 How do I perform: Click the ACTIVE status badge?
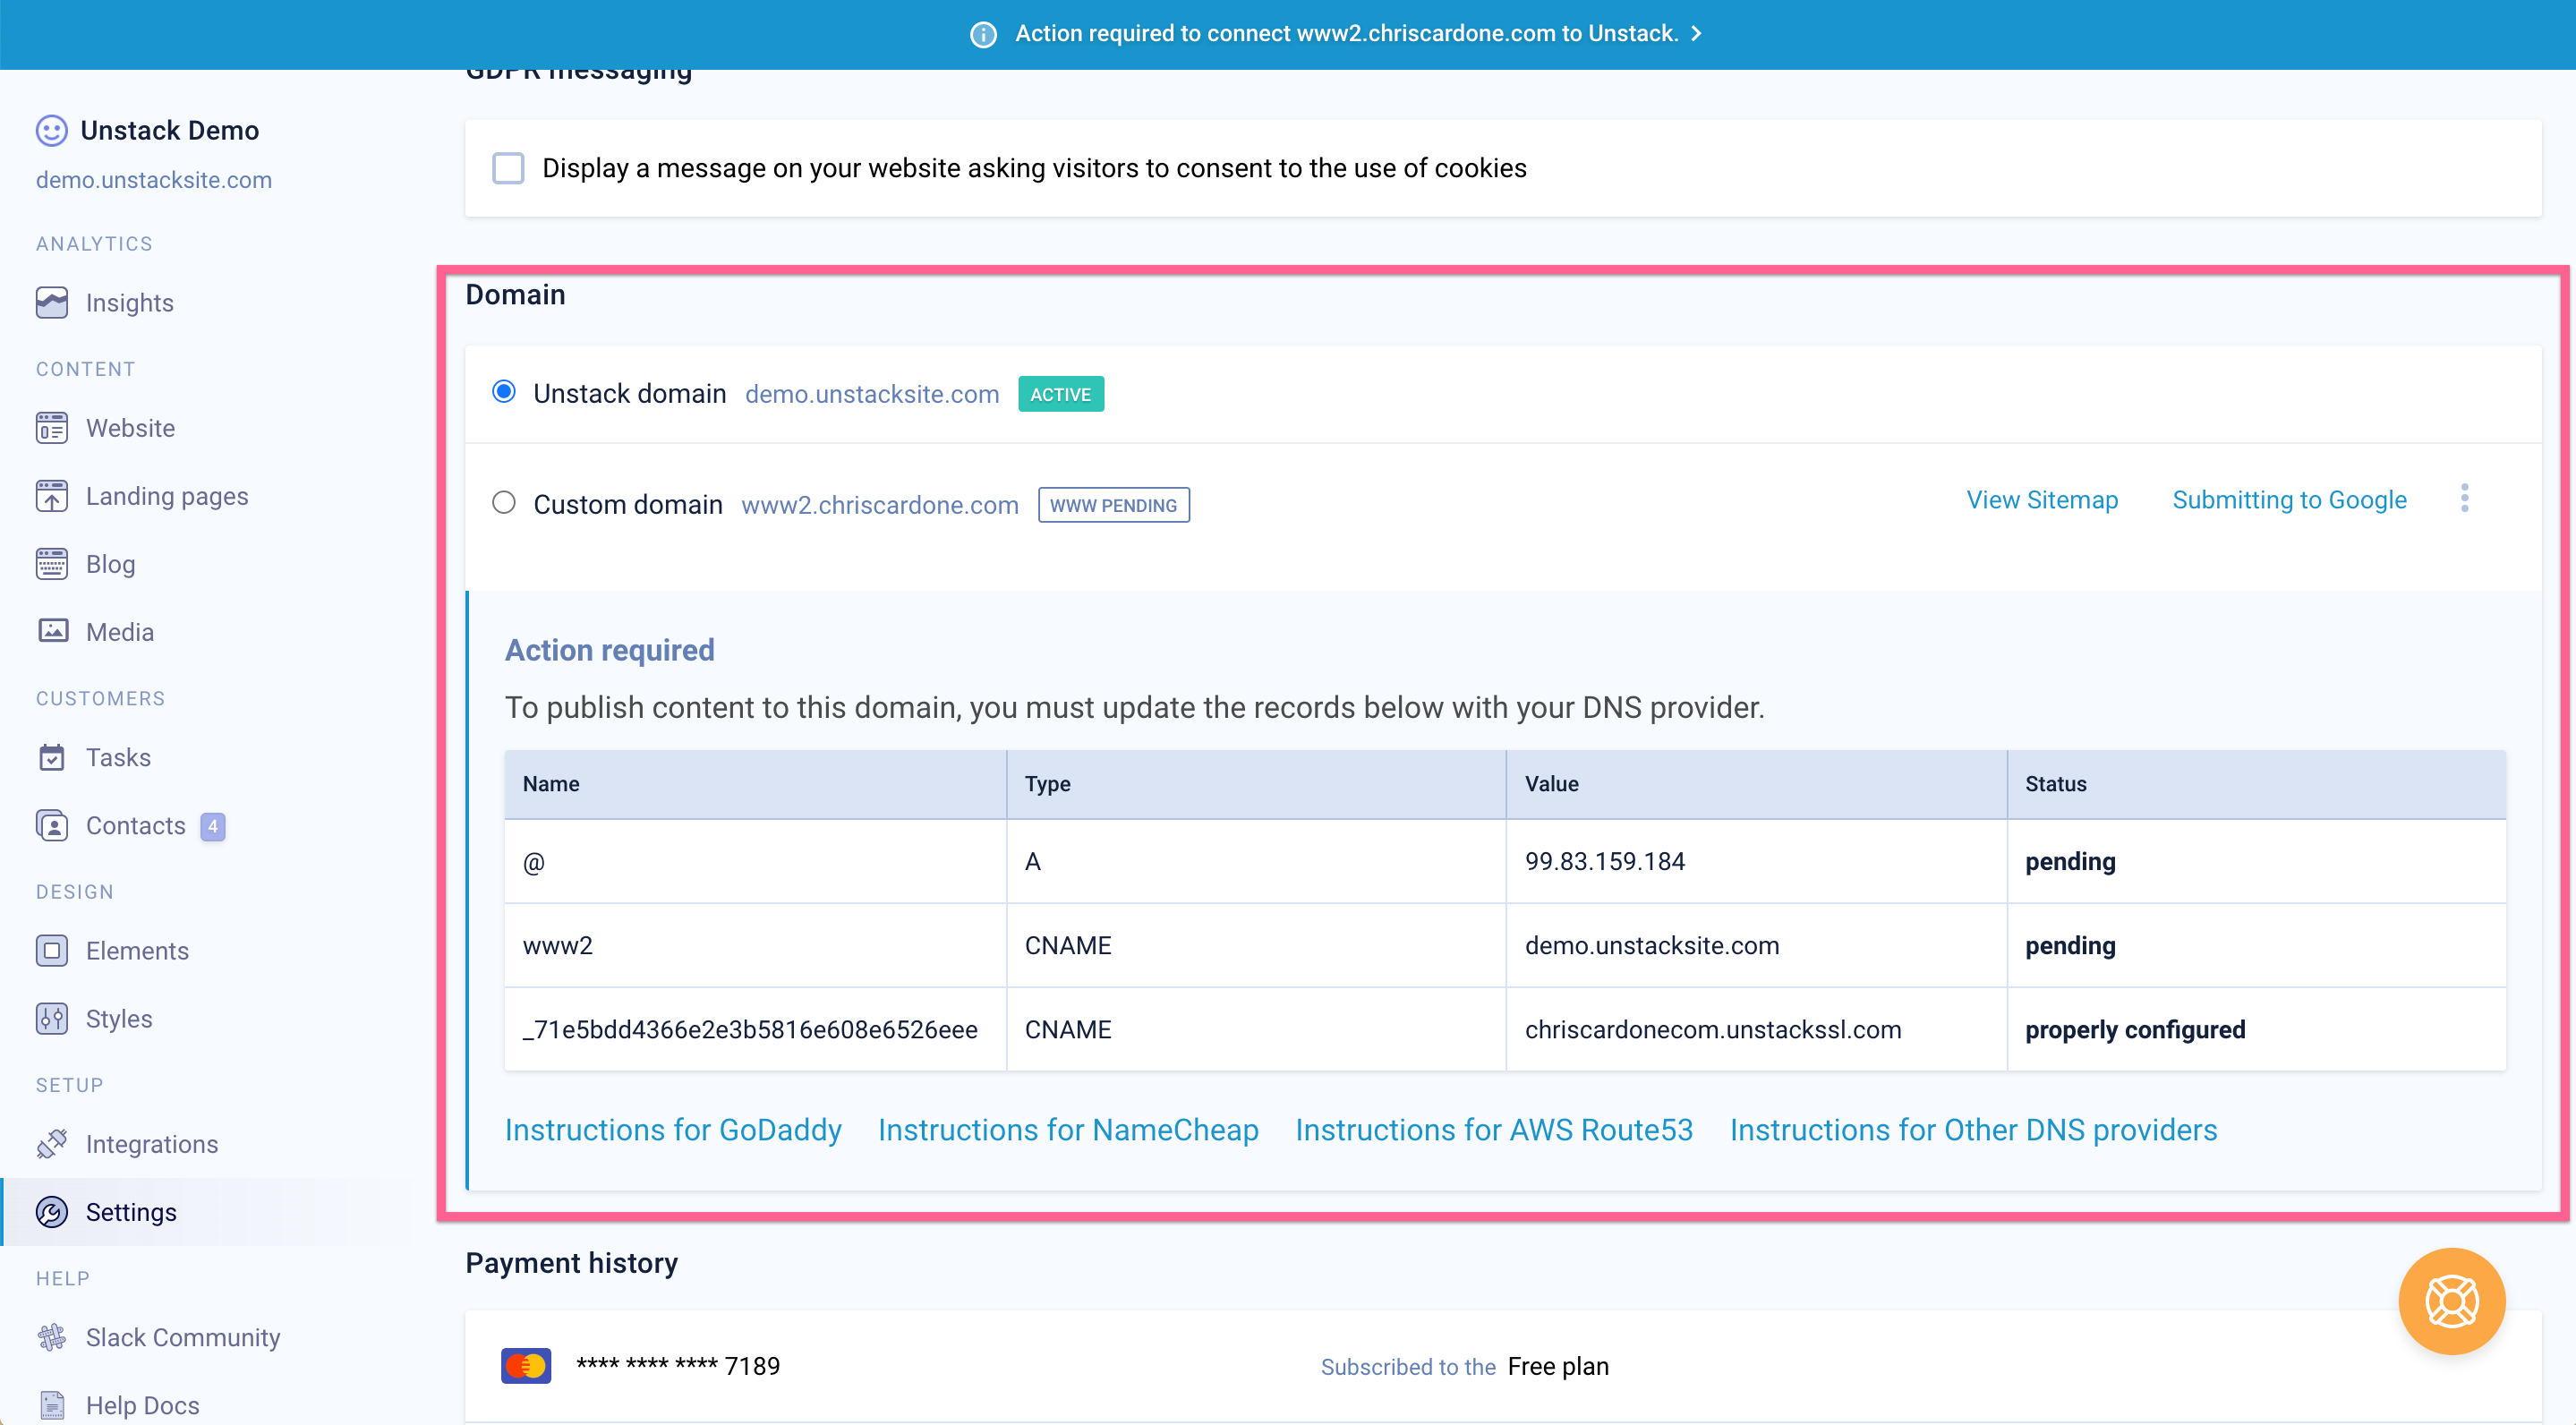point(1061,394)
